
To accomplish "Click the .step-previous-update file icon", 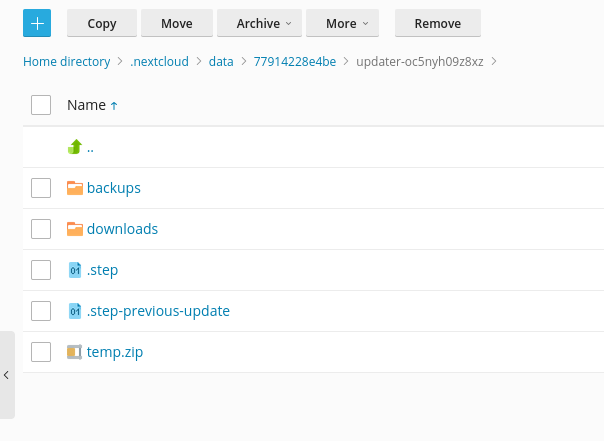I will tap(74, 311).
